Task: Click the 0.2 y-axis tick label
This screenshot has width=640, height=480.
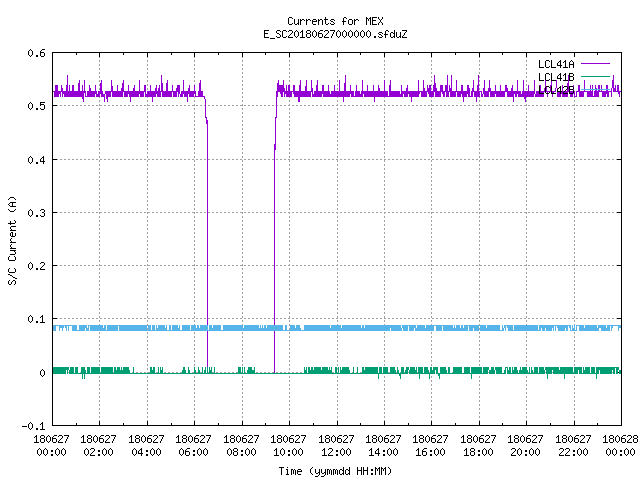Action: pos(36,266)
